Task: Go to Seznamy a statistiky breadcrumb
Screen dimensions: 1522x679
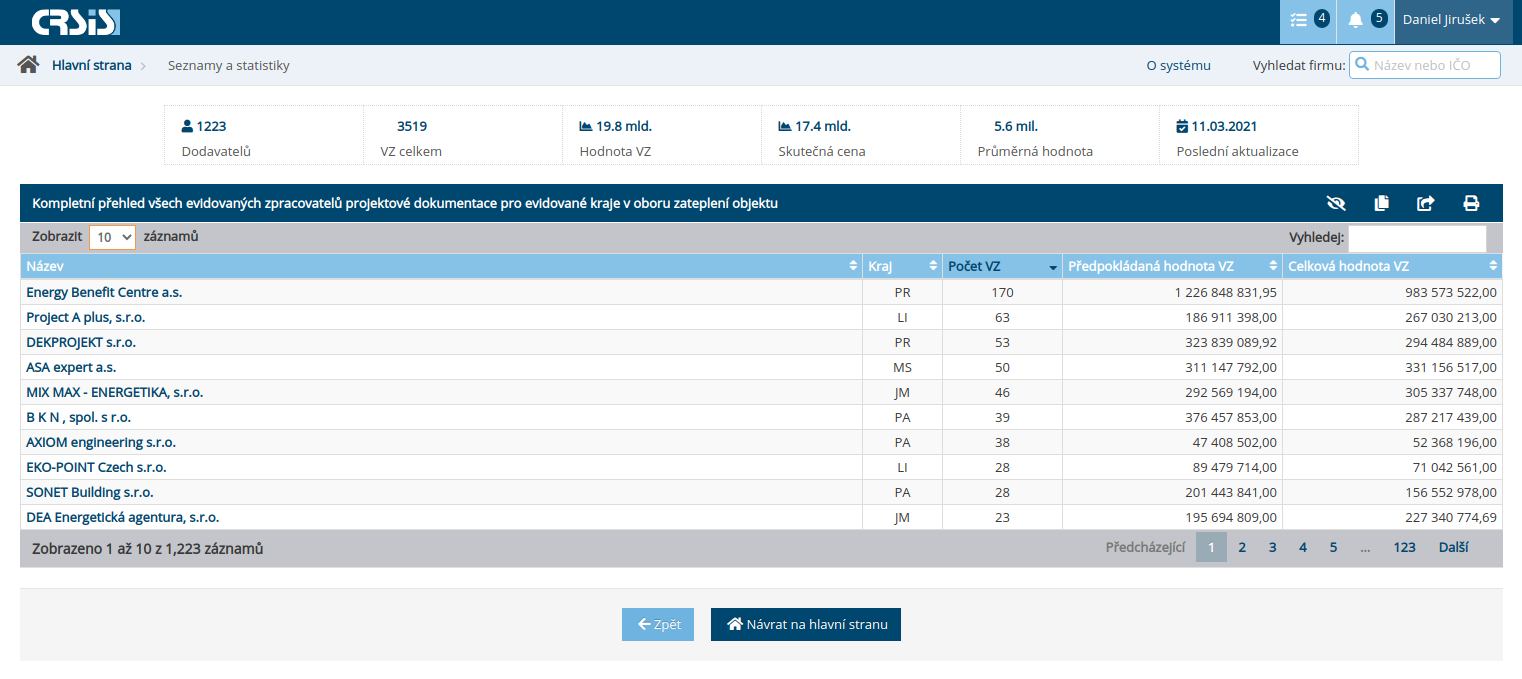Action: 228,66
